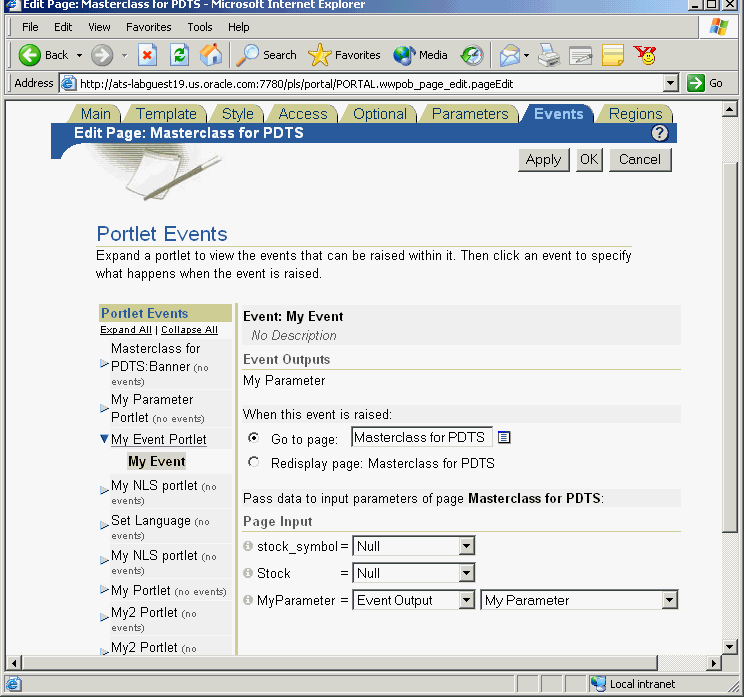Viewport: 744px width, 697px height.
Task: Expand the Masterclass for PDTS:Banner node
Action: tap(104, 364)
